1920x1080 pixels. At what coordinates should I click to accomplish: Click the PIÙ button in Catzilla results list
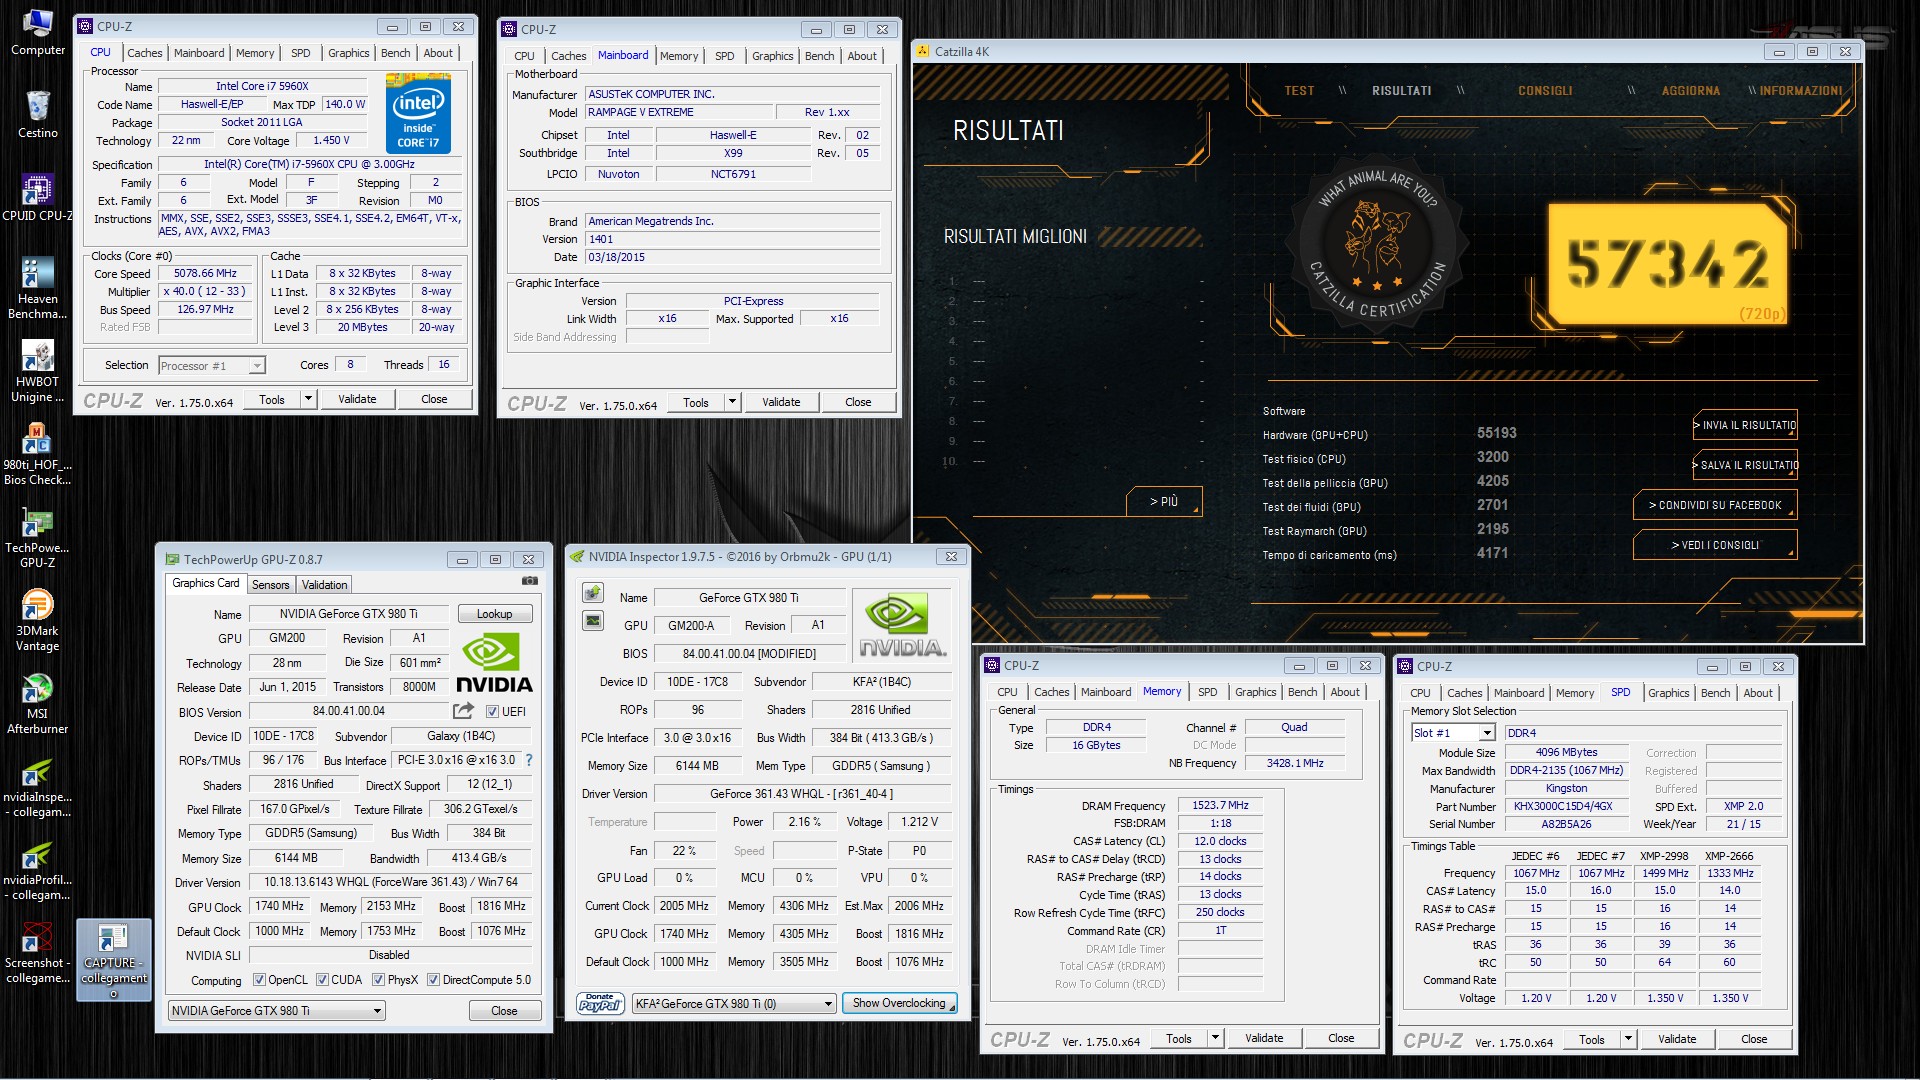click(1163, 502)
